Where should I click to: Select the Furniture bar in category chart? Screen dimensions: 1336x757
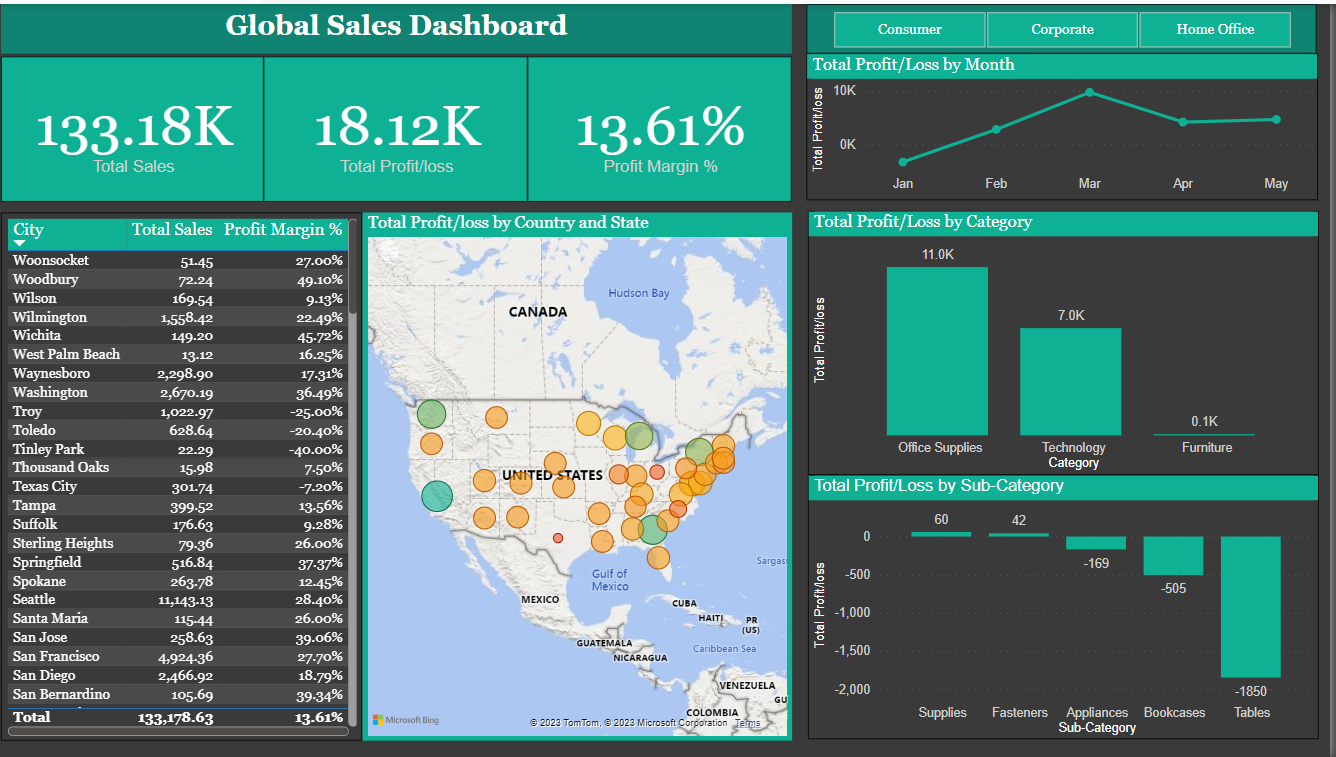[1205, 433]
